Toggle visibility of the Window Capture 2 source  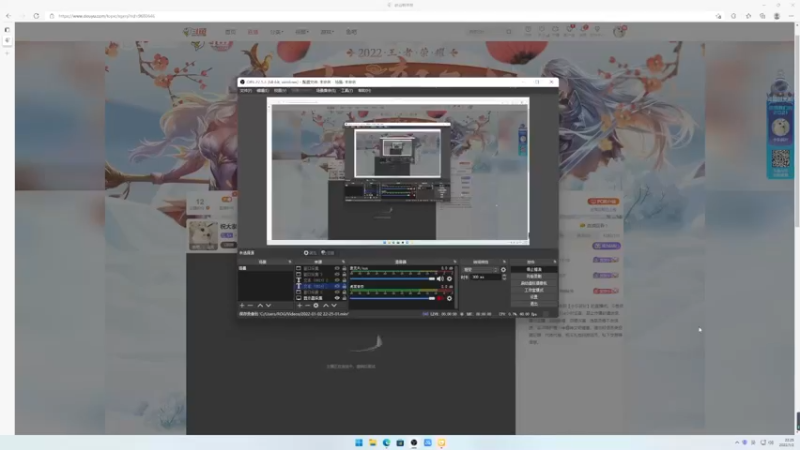(x=337, y=274)
